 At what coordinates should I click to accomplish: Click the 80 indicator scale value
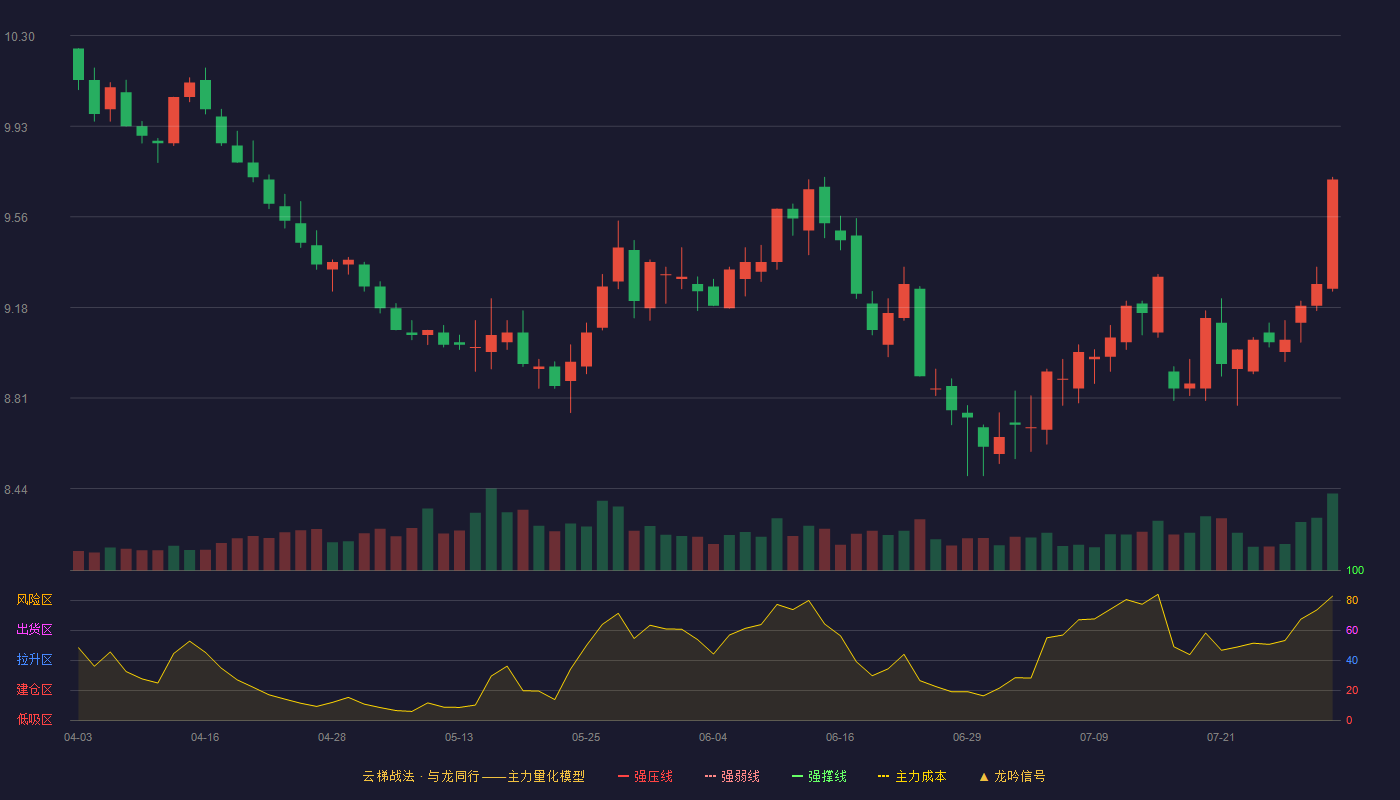(1351, 600)
